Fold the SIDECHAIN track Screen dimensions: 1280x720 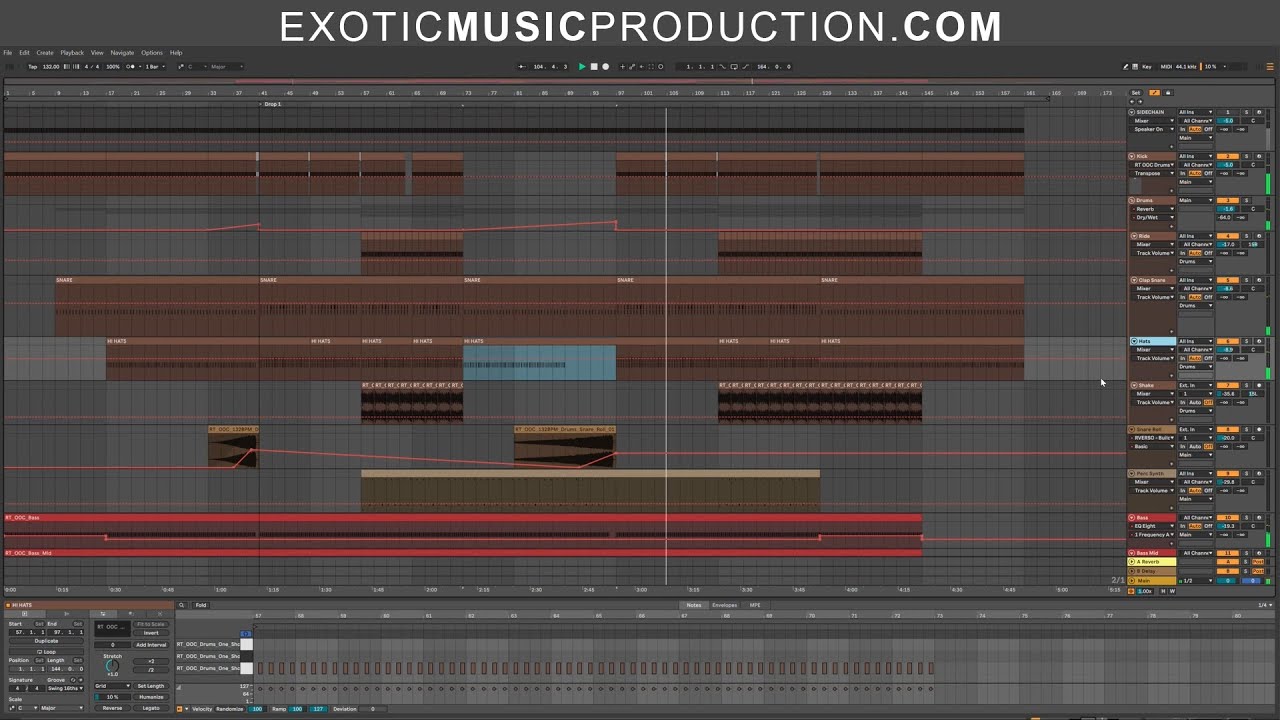click(x=1131, y=112)
